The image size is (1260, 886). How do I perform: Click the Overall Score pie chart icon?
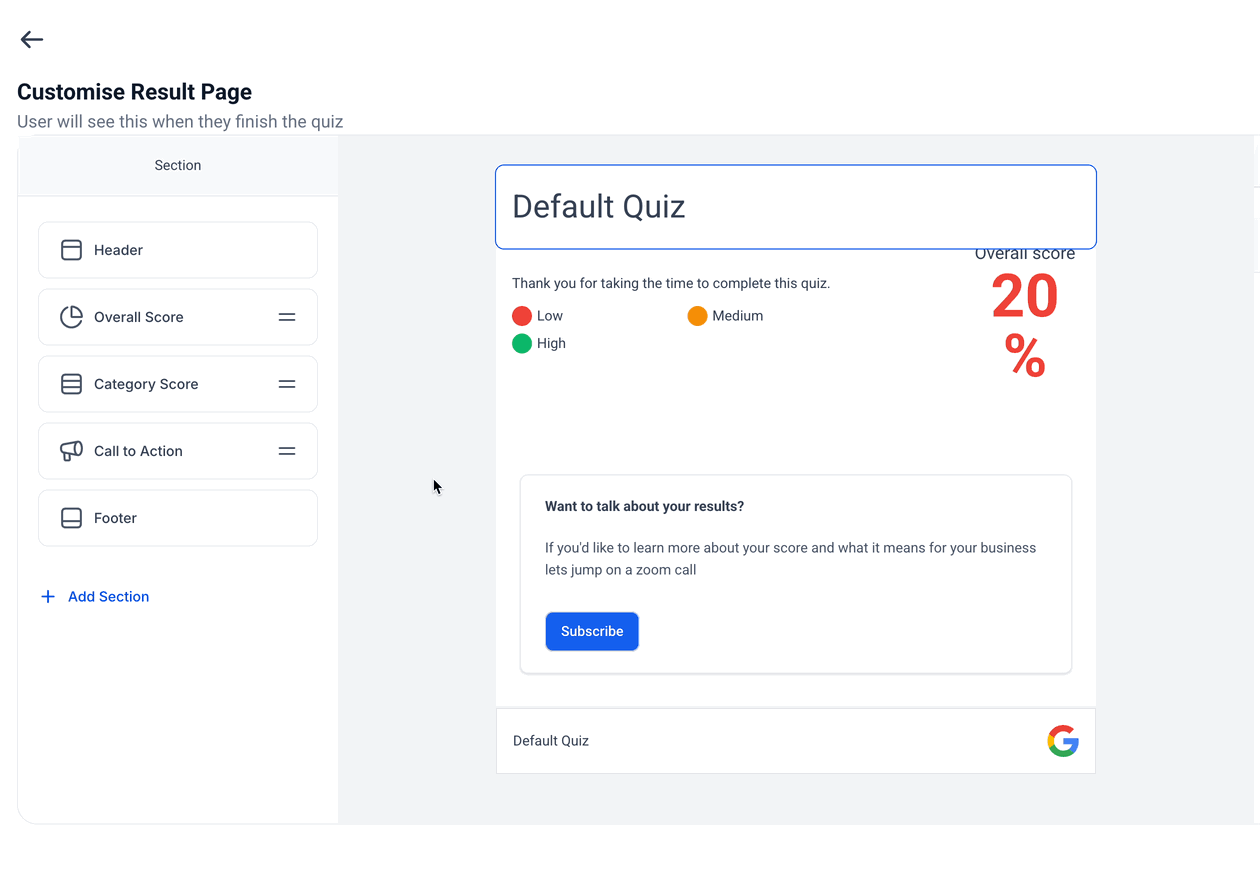[71, 317]
